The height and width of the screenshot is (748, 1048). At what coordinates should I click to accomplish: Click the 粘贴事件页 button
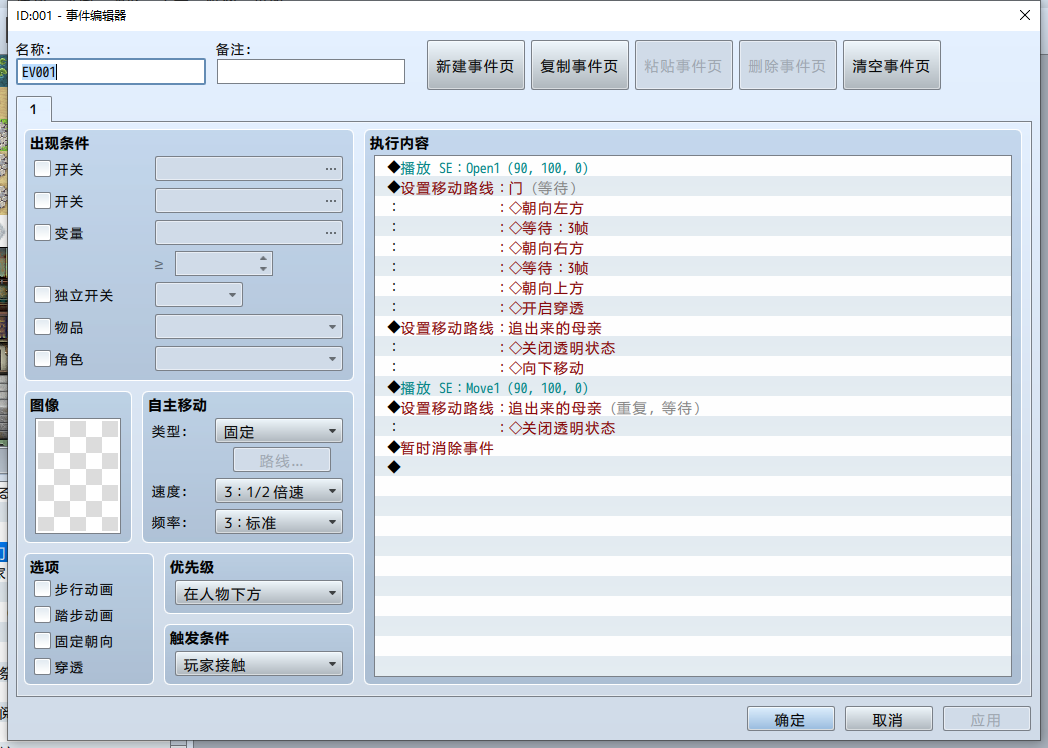point(683,66)
